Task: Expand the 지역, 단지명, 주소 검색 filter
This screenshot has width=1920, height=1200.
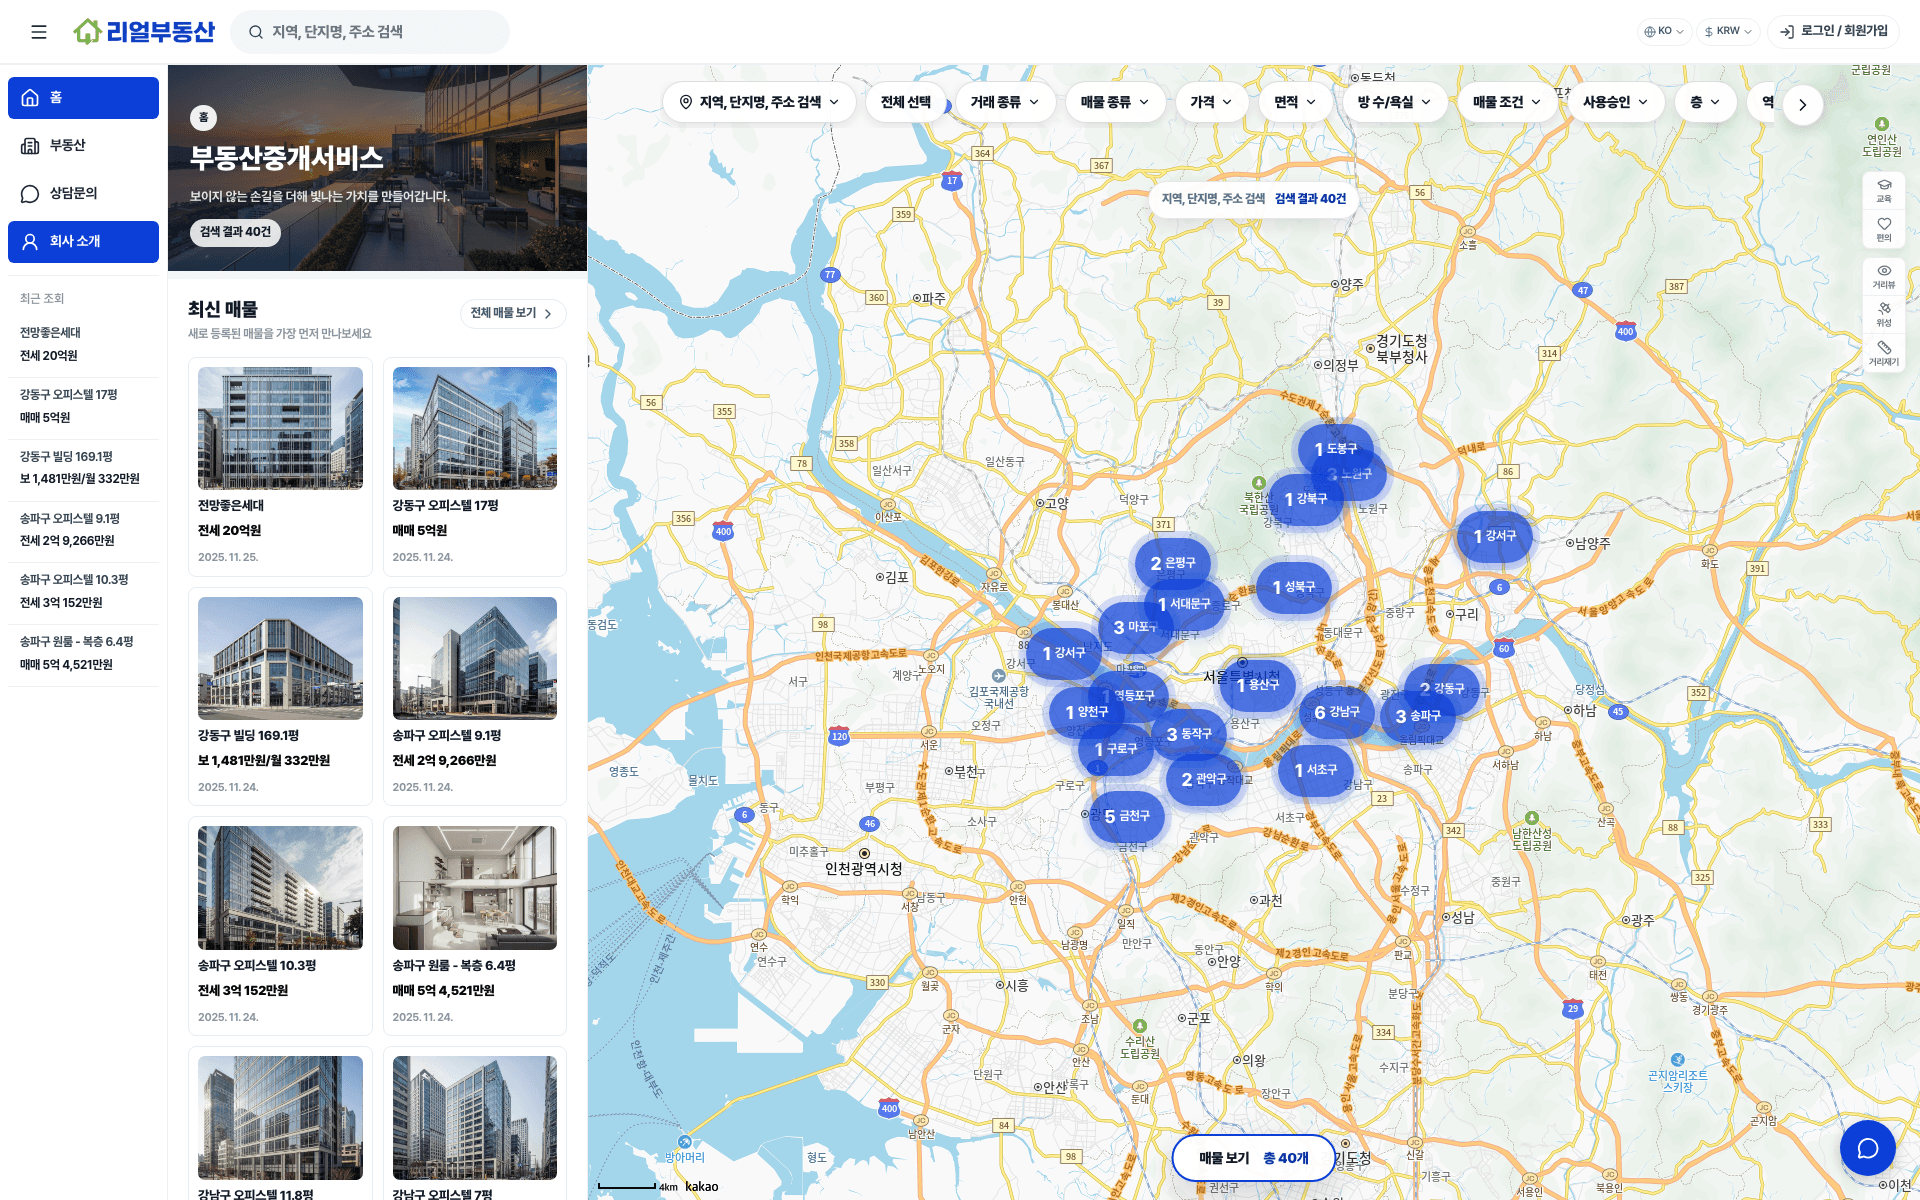Action: pyautogui.click(x=759, y=102)
